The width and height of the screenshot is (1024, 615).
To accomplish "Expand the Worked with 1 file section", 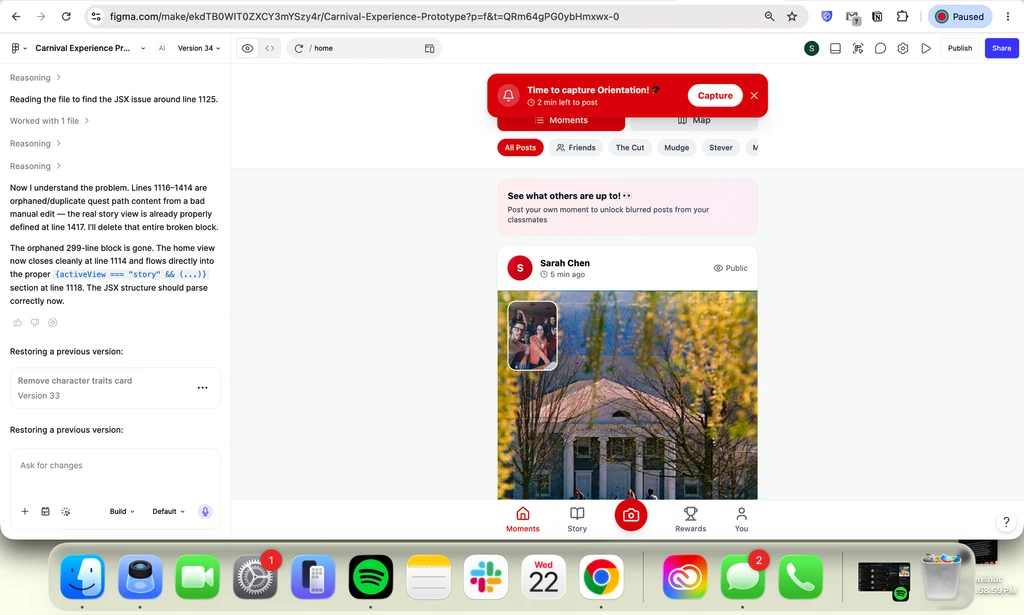I will pyautogui.click(x=50, y=121).
